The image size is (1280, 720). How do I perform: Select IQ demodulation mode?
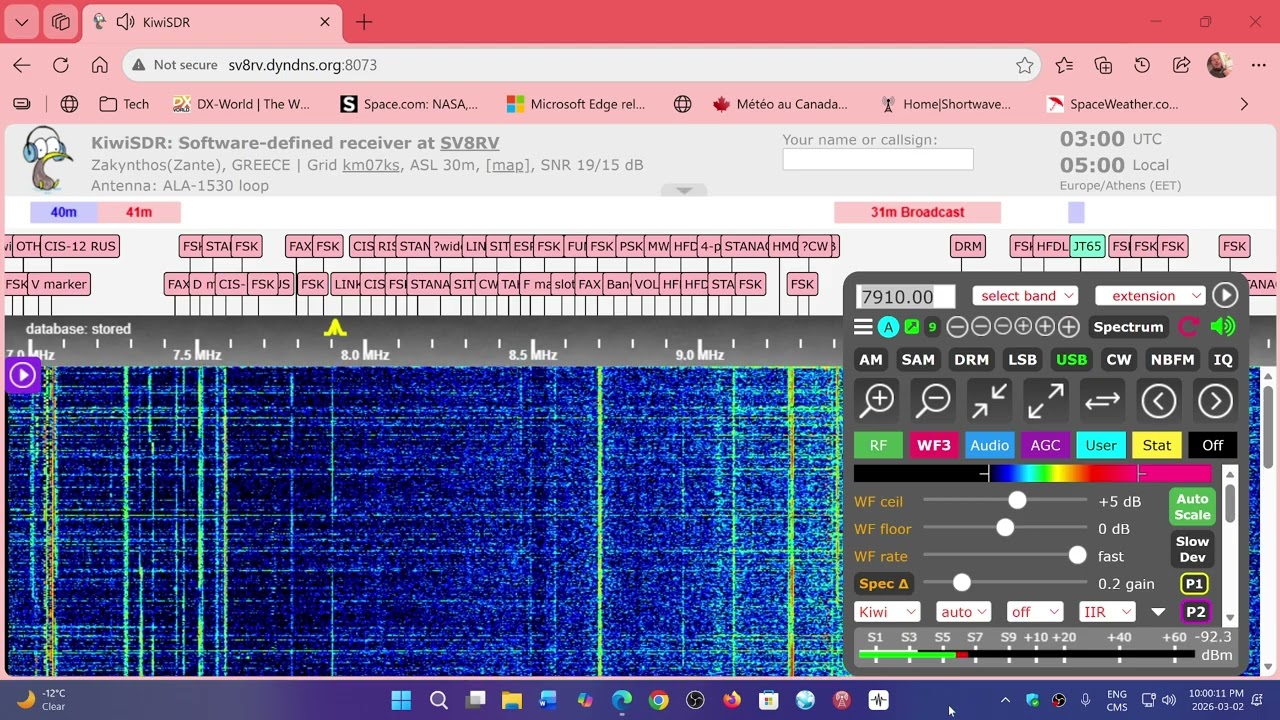(1222, 360)
